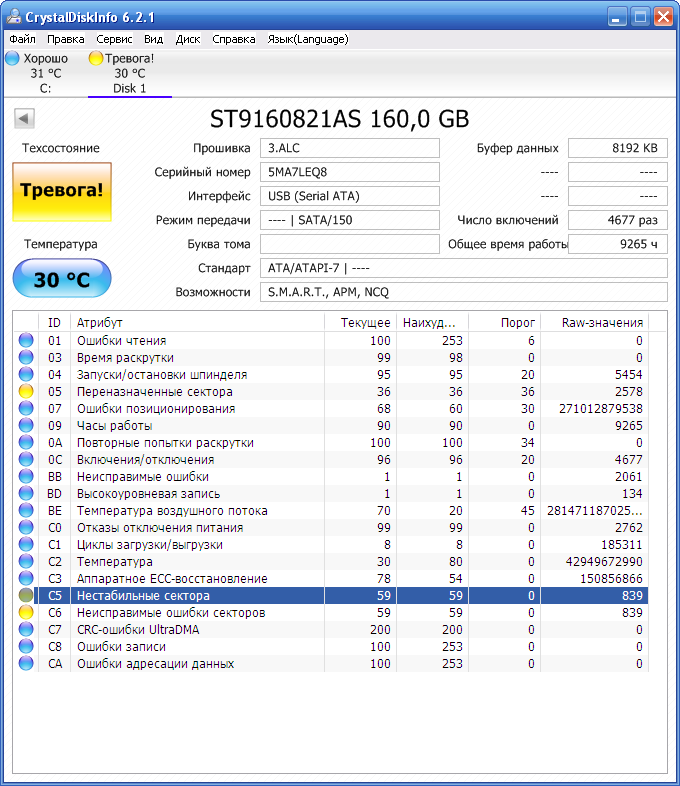The image size is (680, 786).
Task: Click the ID column header
Action: pyautogui.click(x=54, y=322)
